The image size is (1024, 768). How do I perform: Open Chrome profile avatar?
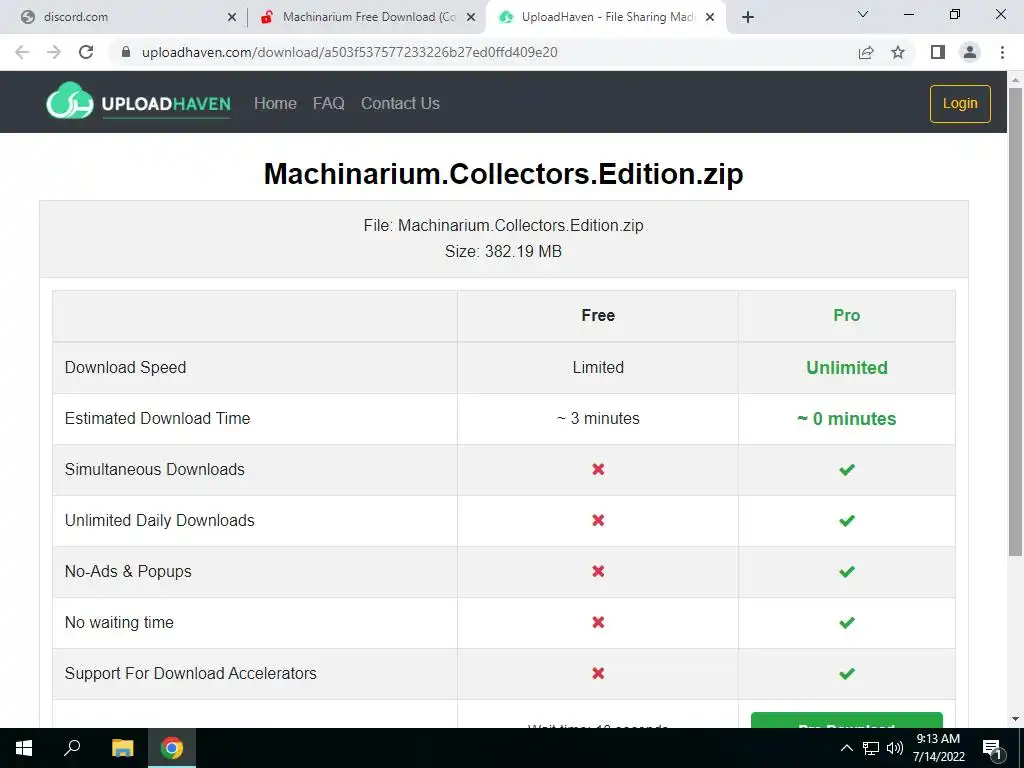coord(970,52)
